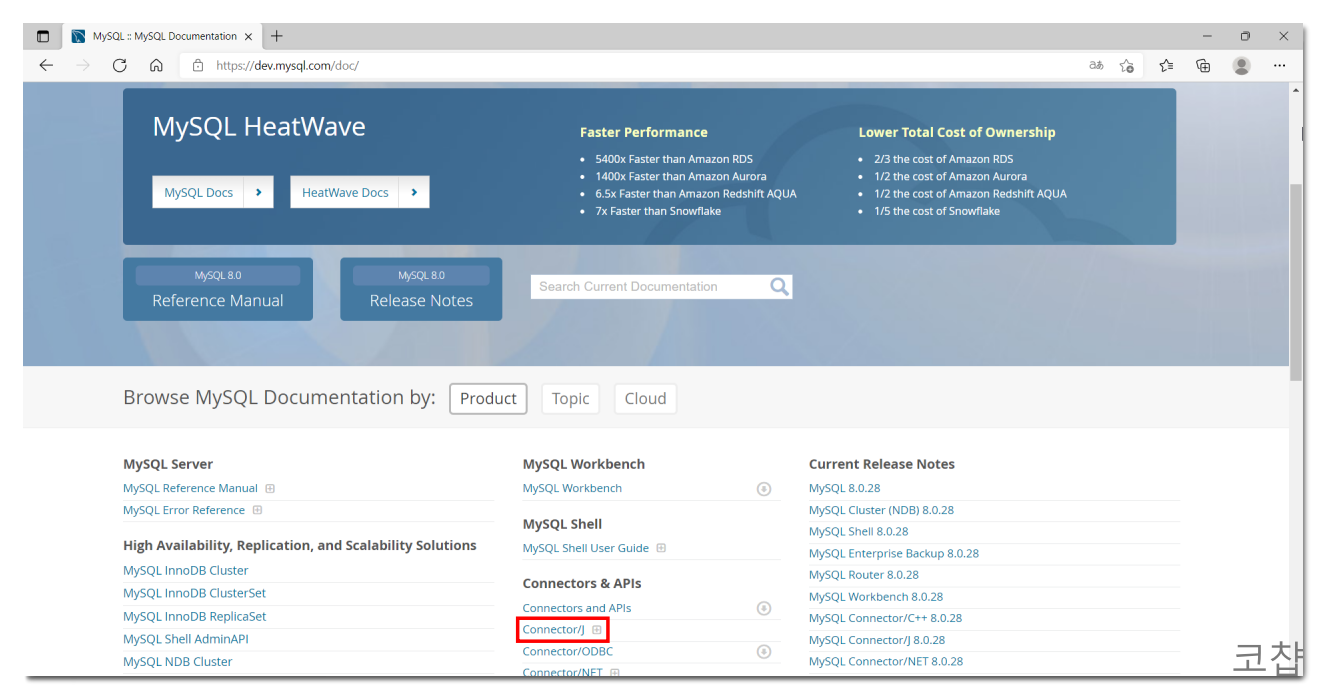
Task: Click the browser address bar URL
Action: [287, 65]
